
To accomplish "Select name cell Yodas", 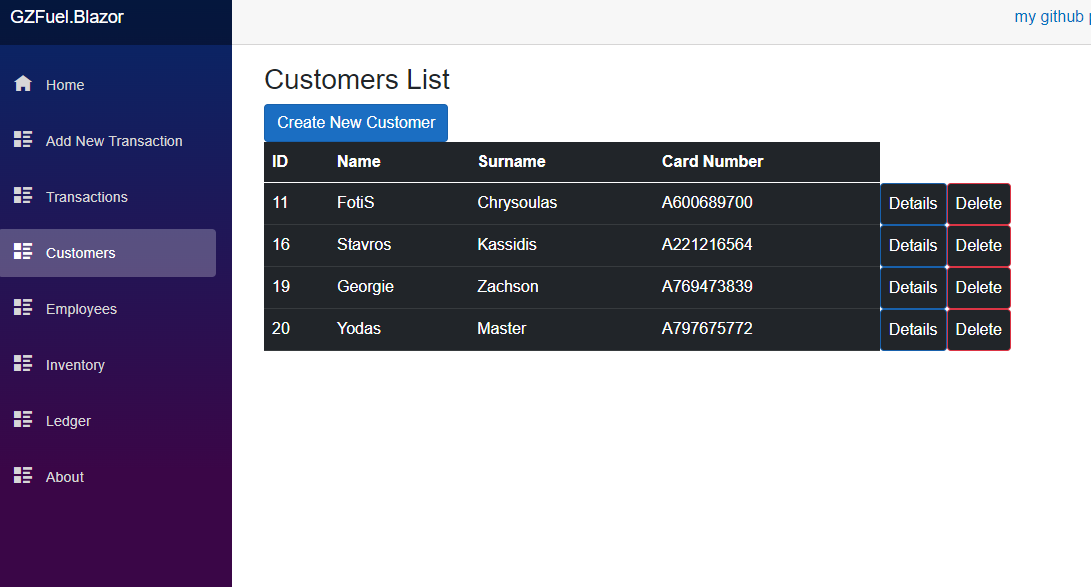I will pos(358,328).
